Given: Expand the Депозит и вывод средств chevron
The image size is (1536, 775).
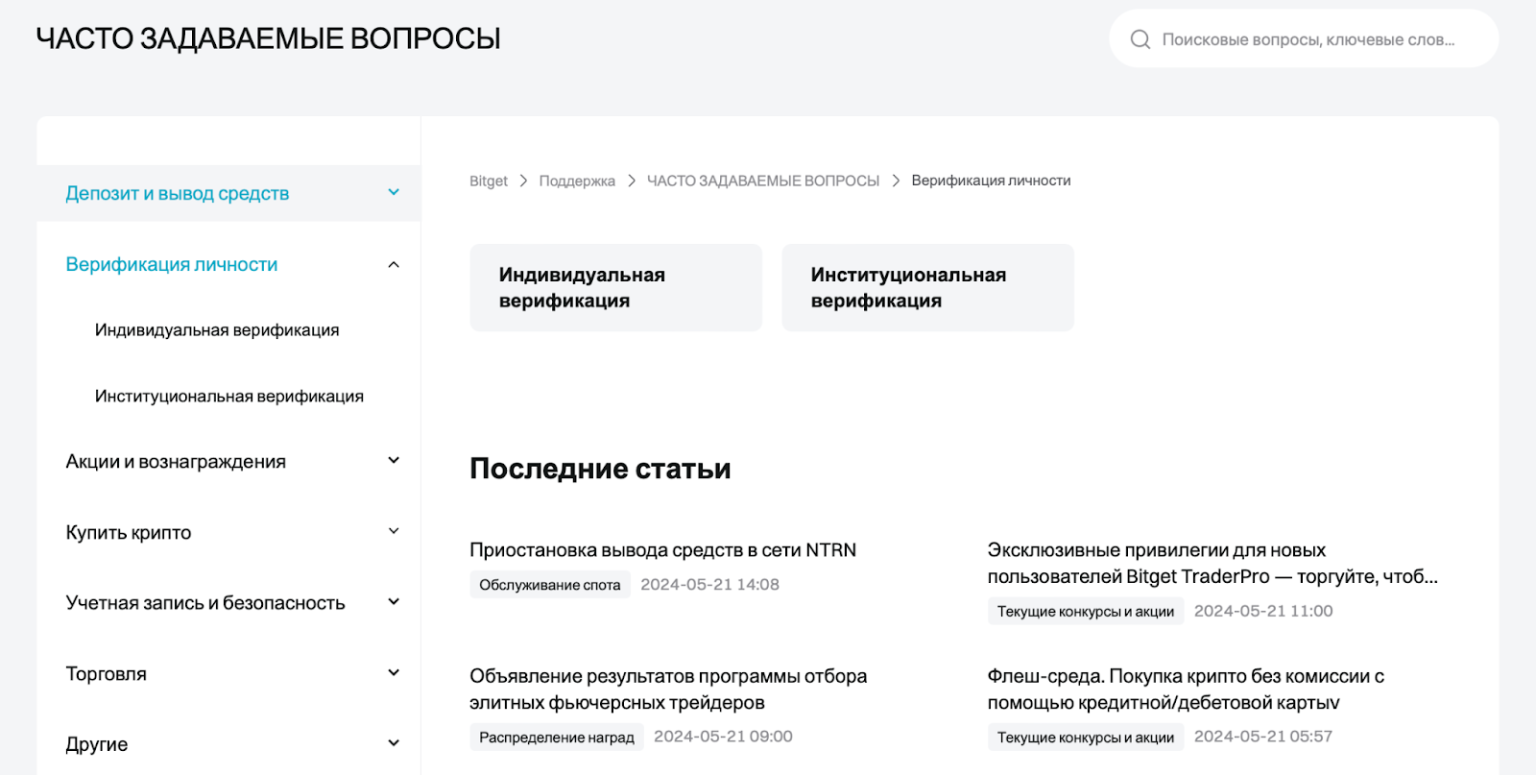Looking at the screenshot, I should 393,192.
